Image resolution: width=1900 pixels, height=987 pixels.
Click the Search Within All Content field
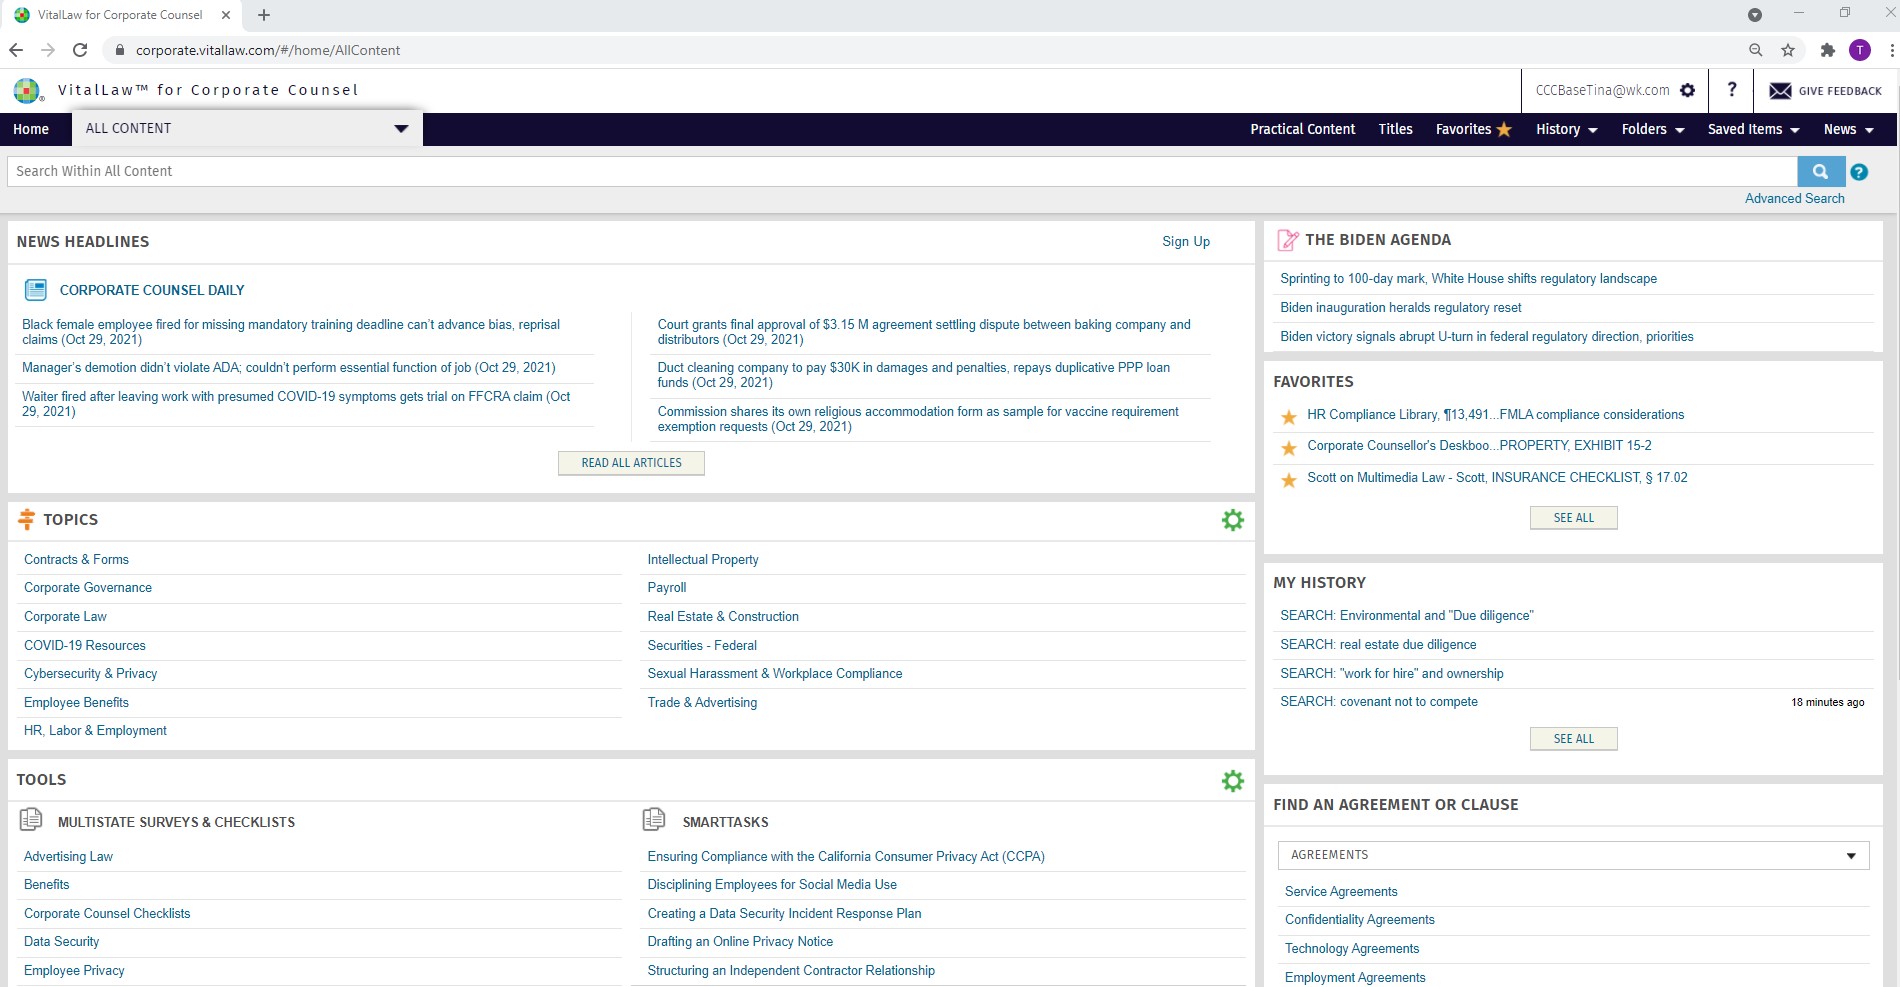click(900, 171)
